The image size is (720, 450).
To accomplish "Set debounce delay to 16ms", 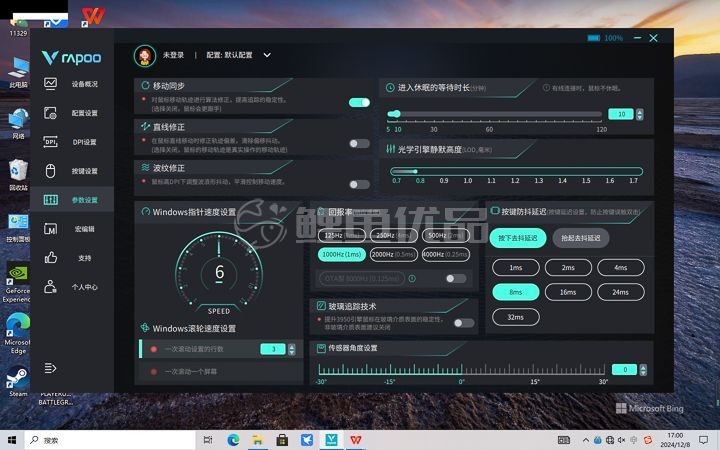I will pos(568,292).
